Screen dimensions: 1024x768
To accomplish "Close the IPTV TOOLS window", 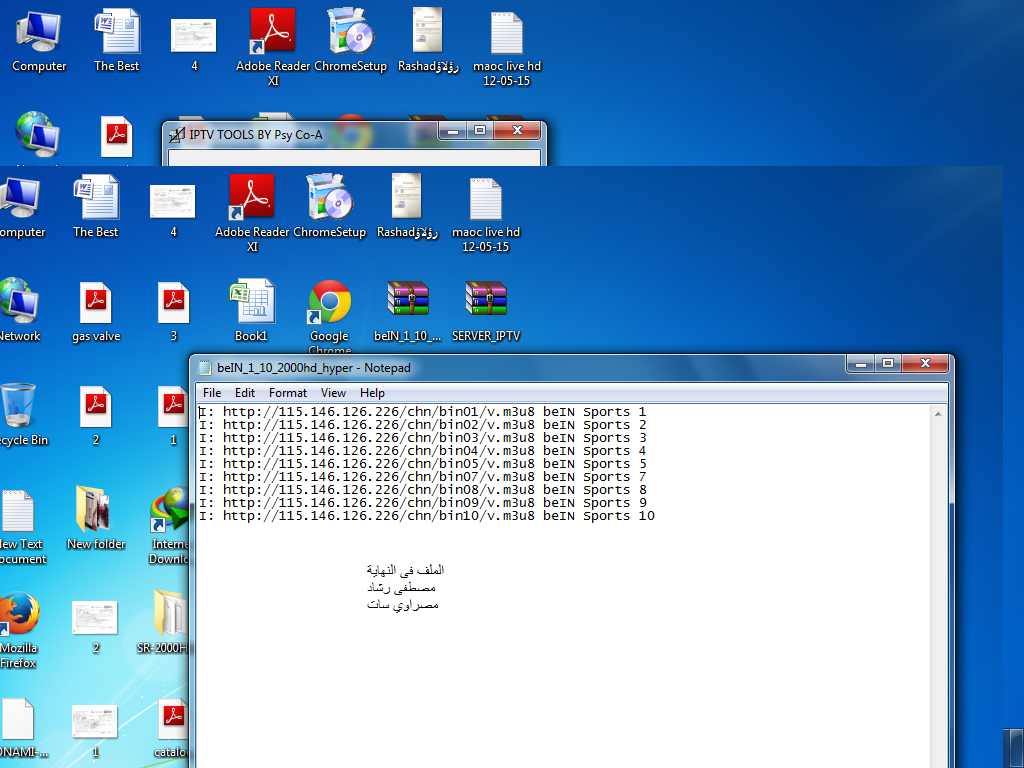I will point(517,131).
